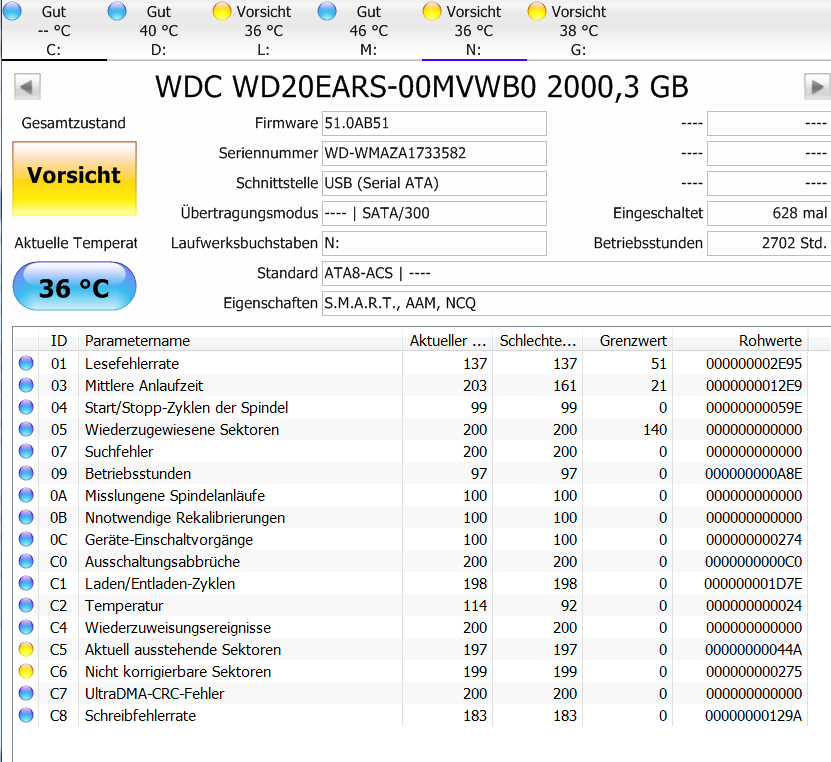Select the Suchfehler parameter name
The width and height of the screenshot is (831, 762).
click(x=119, y=451)
